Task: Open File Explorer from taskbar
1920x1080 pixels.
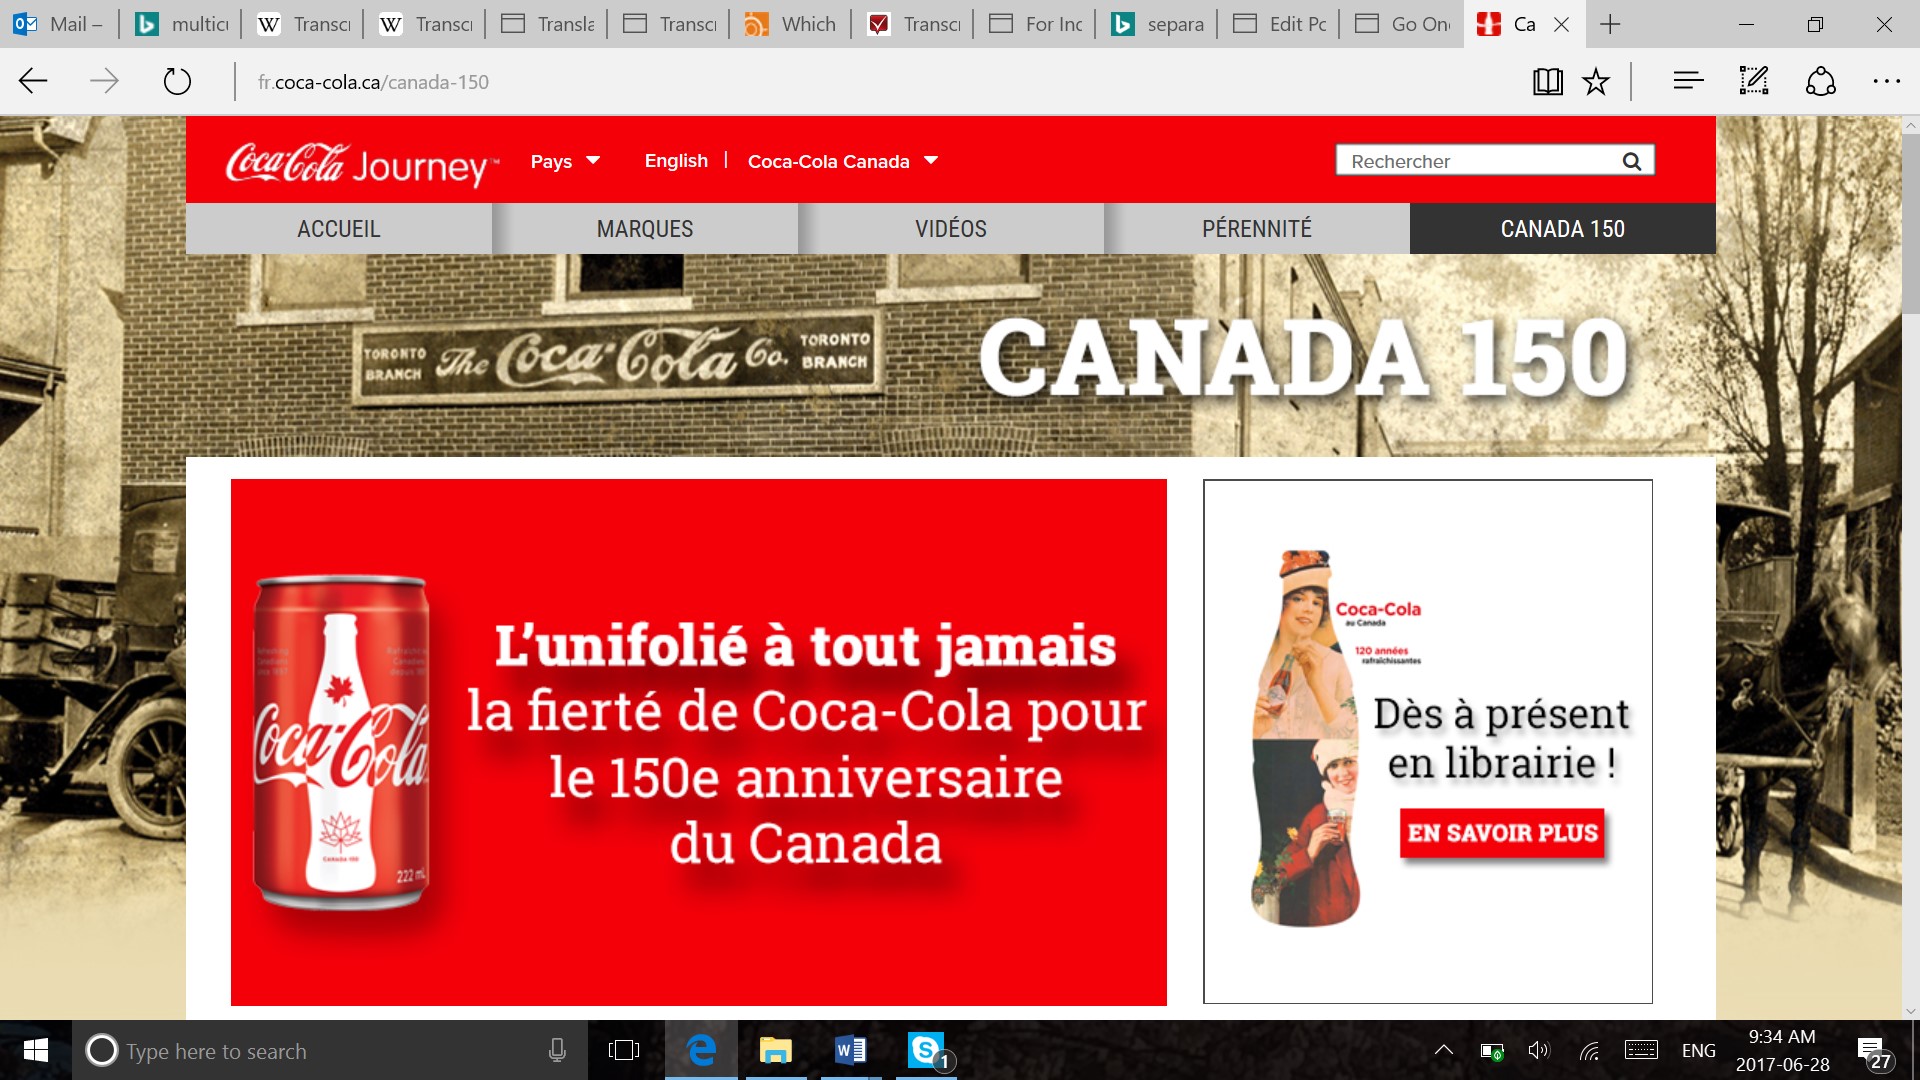Action: click(775, 1050)
